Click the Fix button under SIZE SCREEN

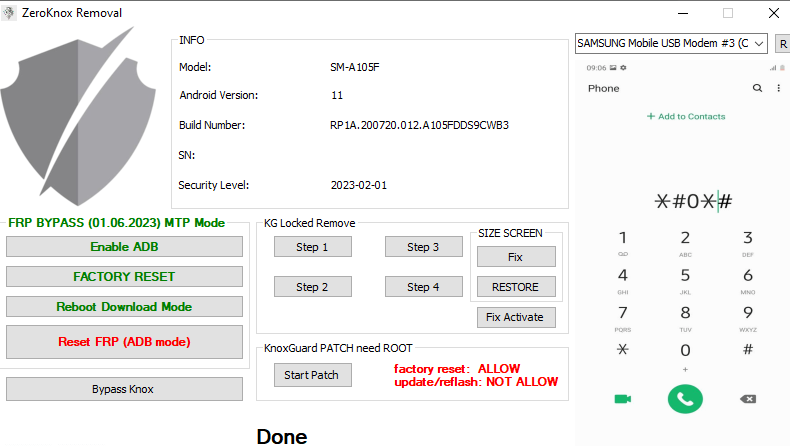(516, 257)
